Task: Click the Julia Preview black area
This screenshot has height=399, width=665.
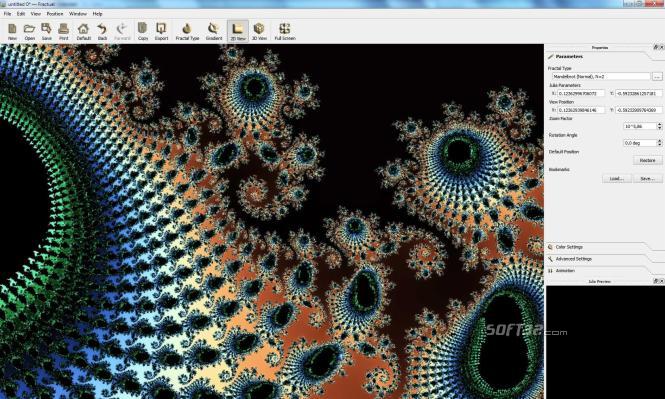Action: tap(605, 342)
